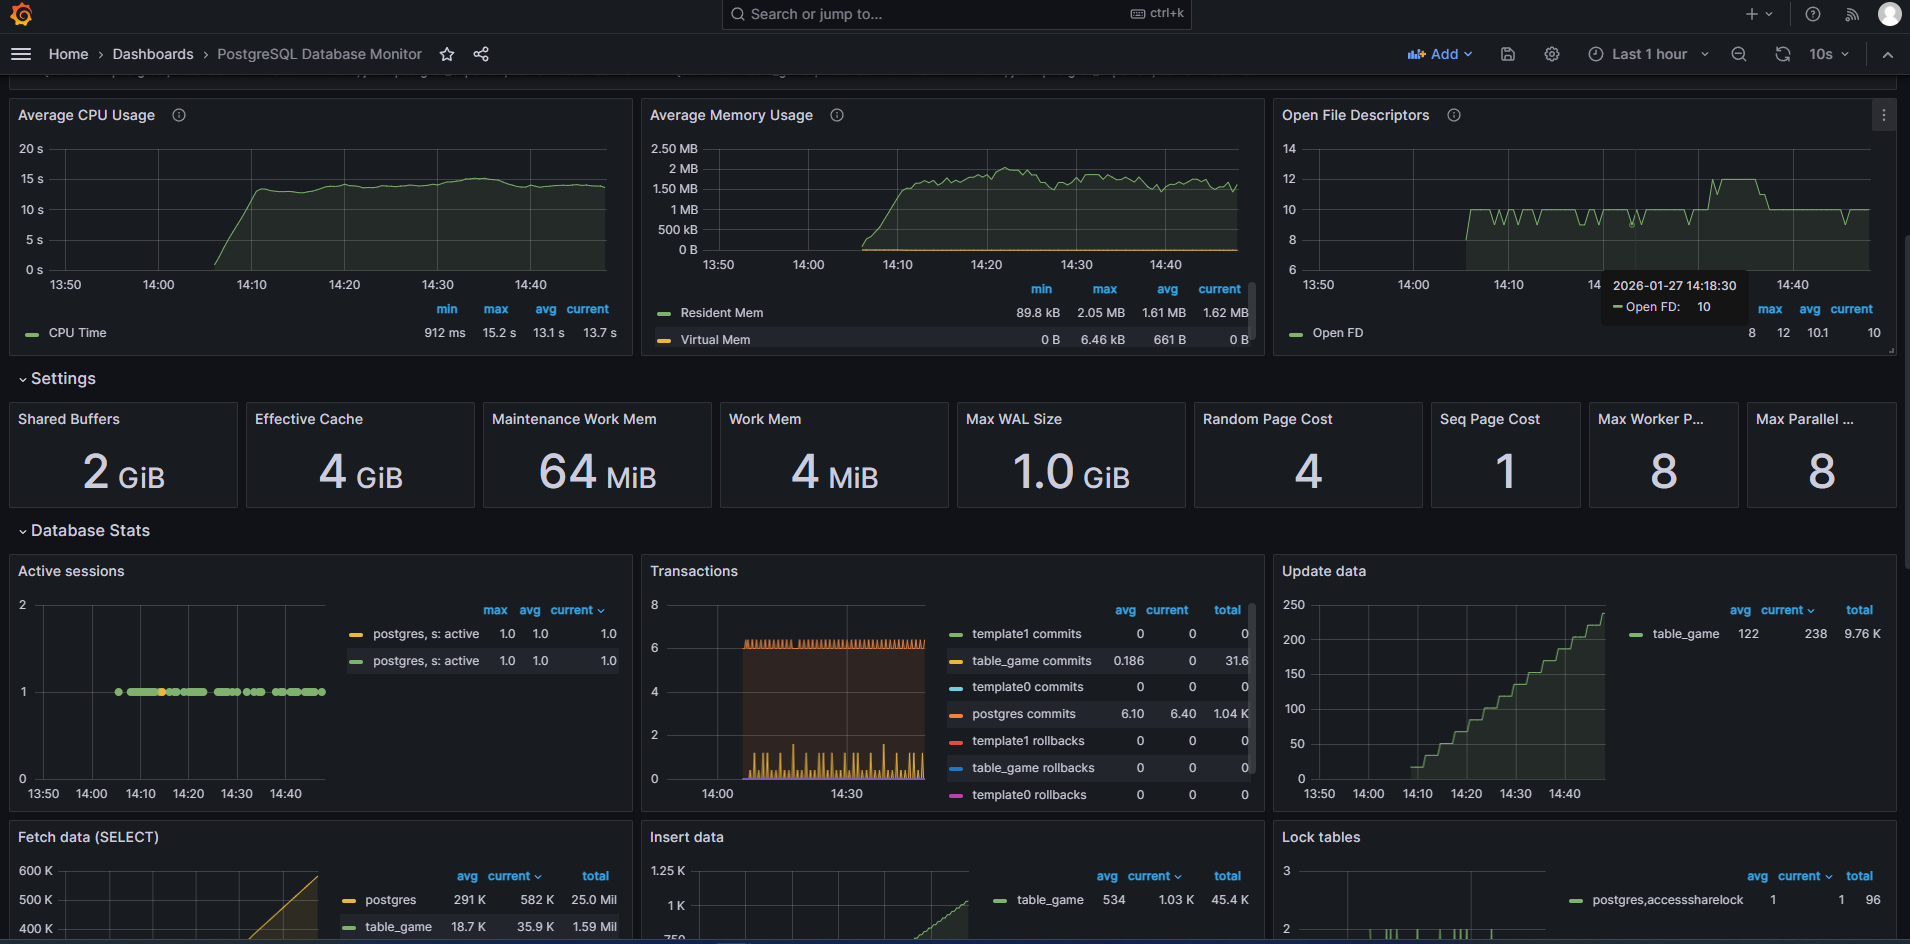The width and height of the screenshot is (1910, 944).
Task: Click the share dashboard icon
Action: [481, 54]
